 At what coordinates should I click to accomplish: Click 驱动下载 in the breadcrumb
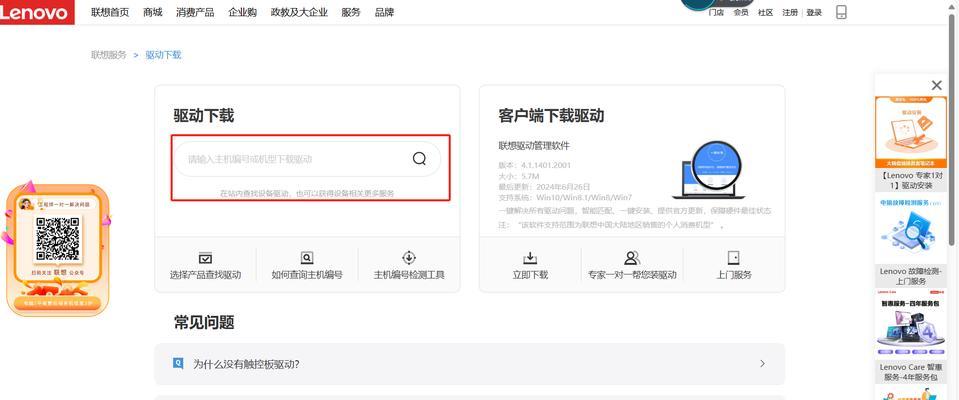pyautogui.click(x=163, y=54)
